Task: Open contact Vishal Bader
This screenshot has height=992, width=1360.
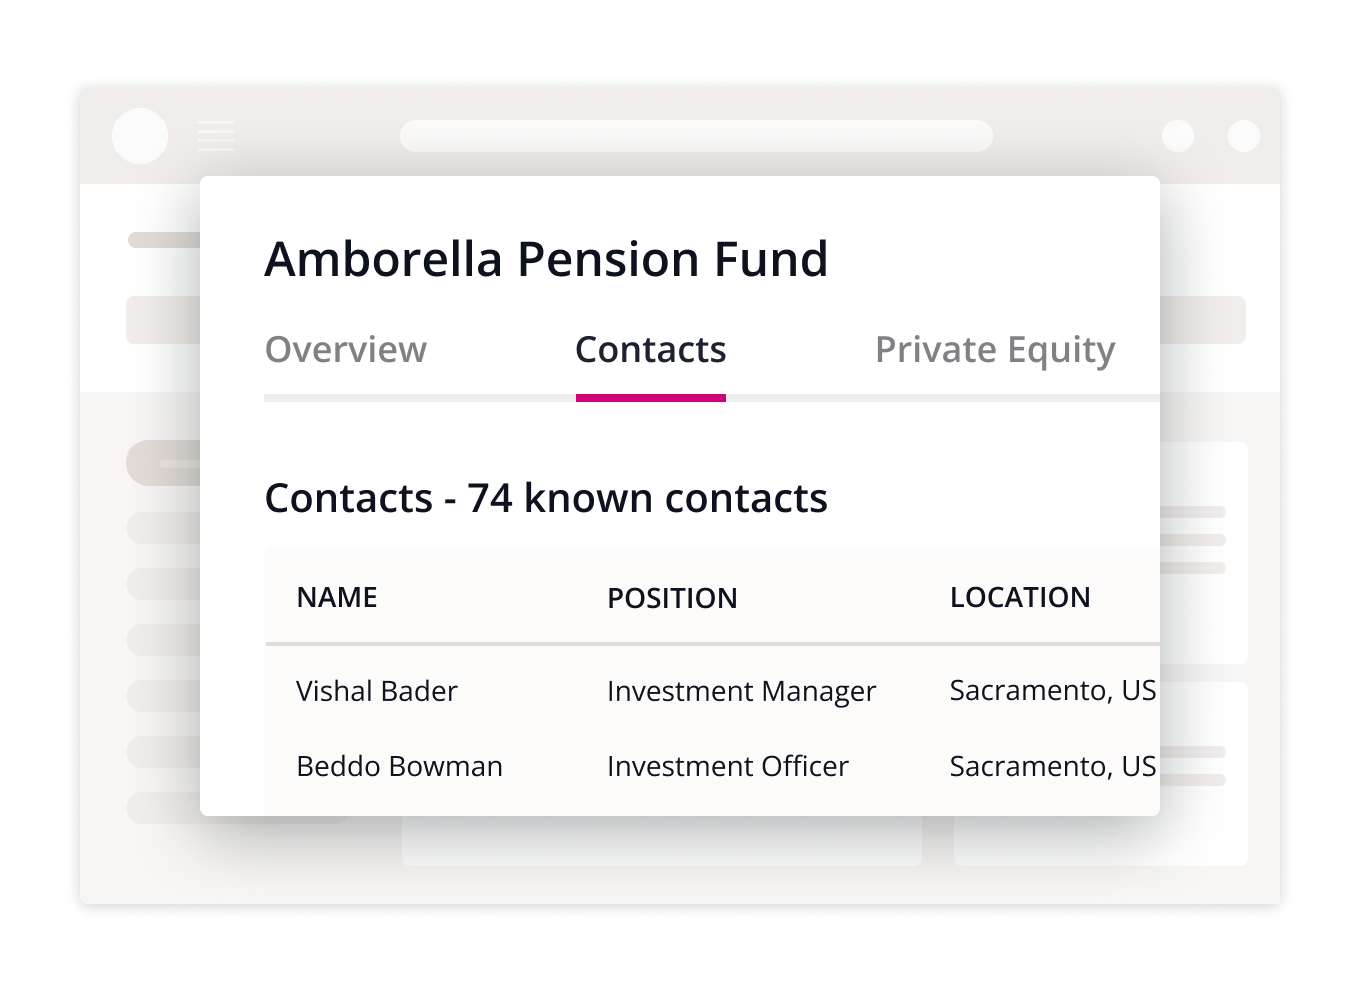Action: (x=377, y=691)
